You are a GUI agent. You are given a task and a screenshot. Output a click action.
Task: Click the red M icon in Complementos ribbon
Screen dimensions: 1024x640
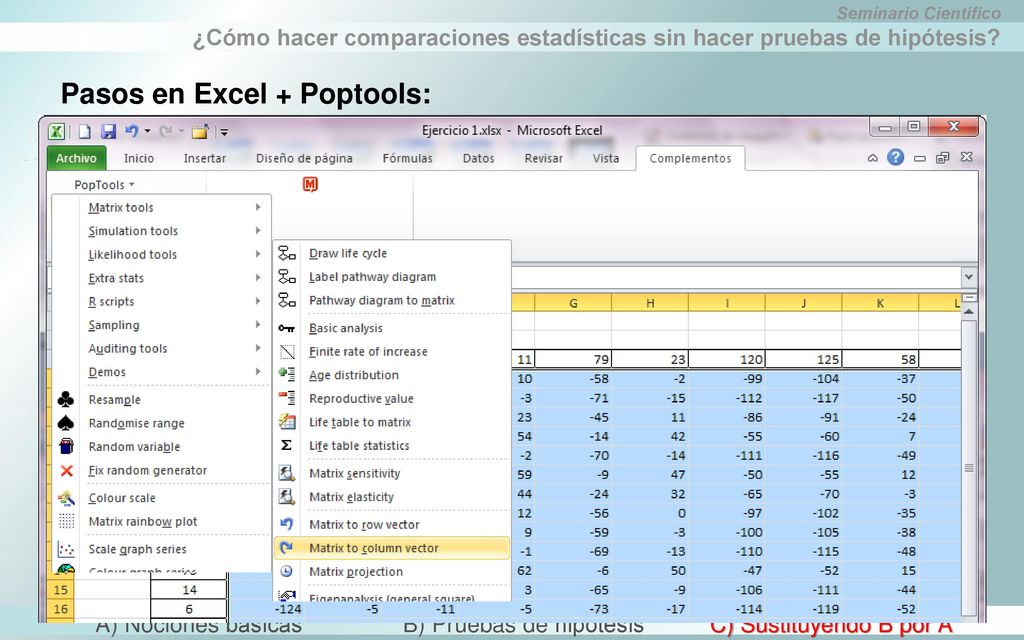pyautogui.click(x=310, y=185)
